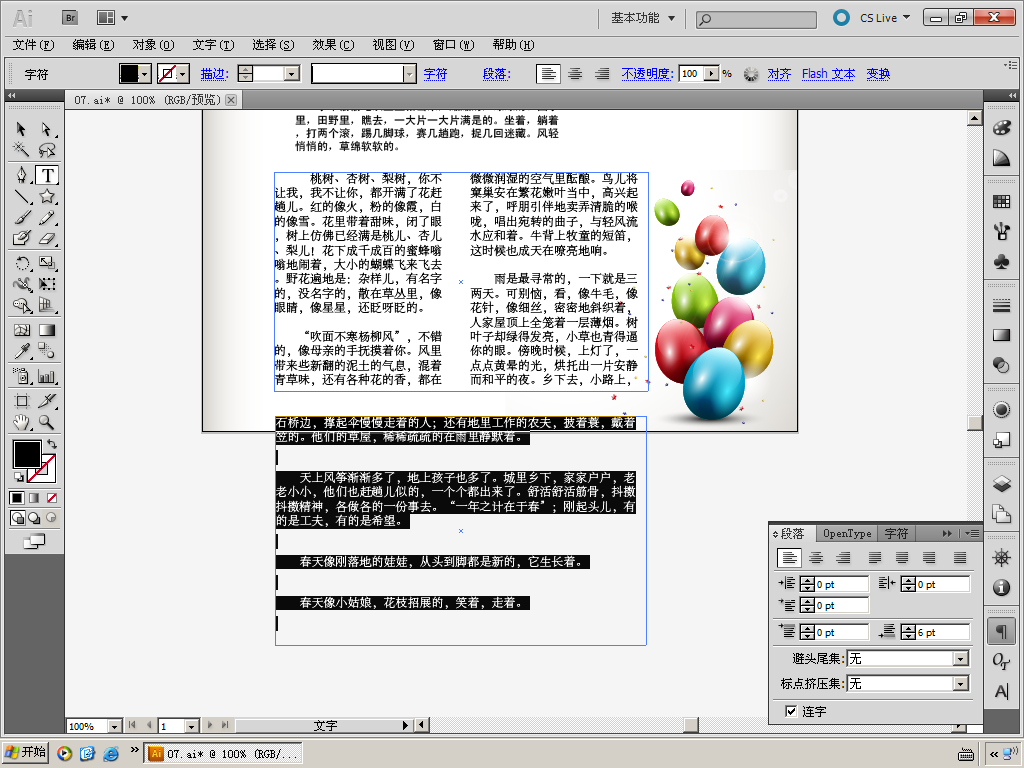
Task: Open the CS Live dropdown
Action: point(885,18)
